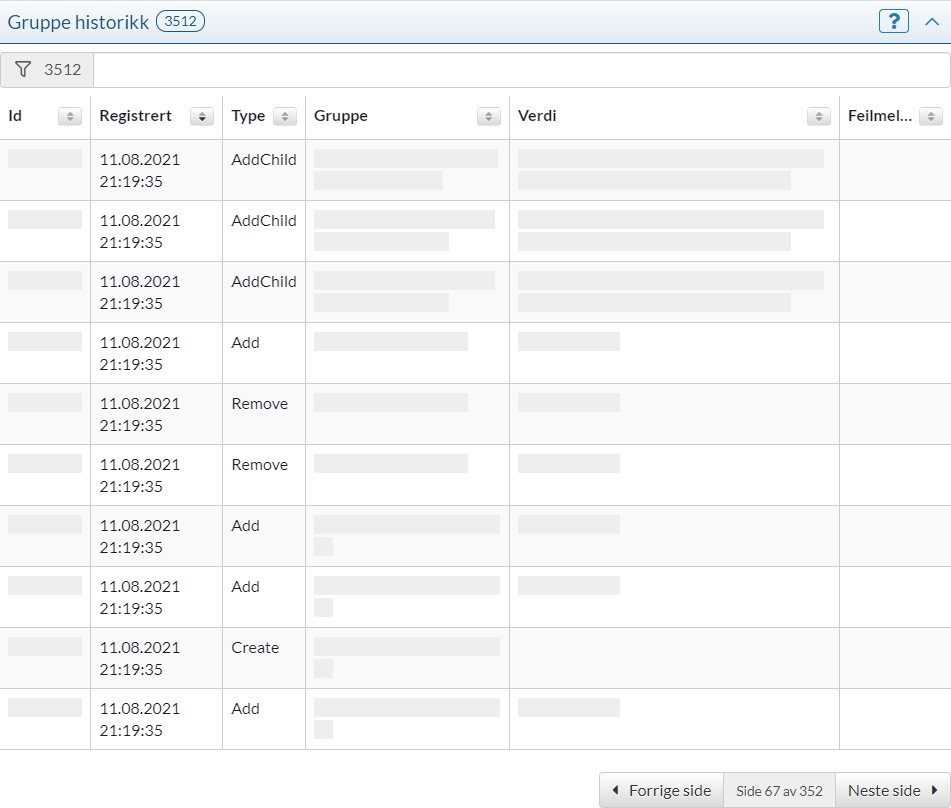This screenshot has width=951, height=808.
Task: Sort by Feilmelding column icon
Action: click(930, 117)
